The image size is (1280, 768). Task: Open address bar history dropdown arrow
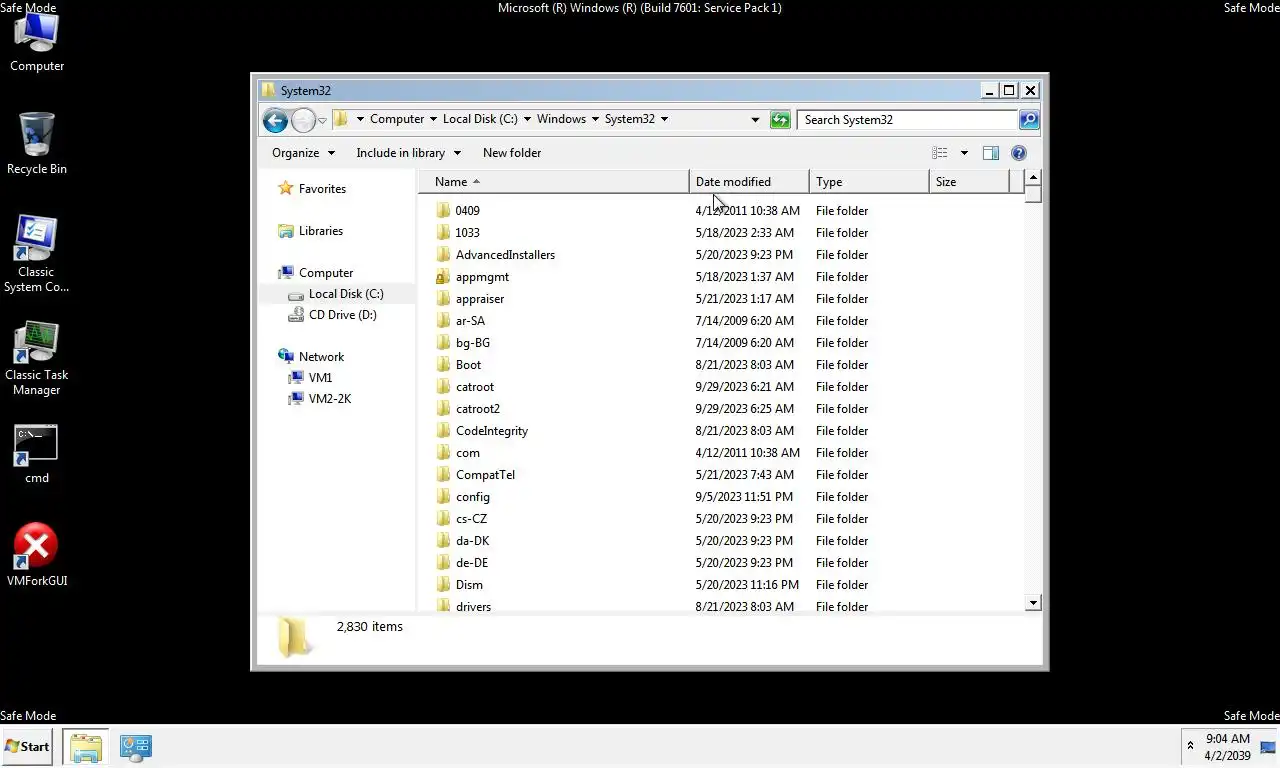point(755,120)
